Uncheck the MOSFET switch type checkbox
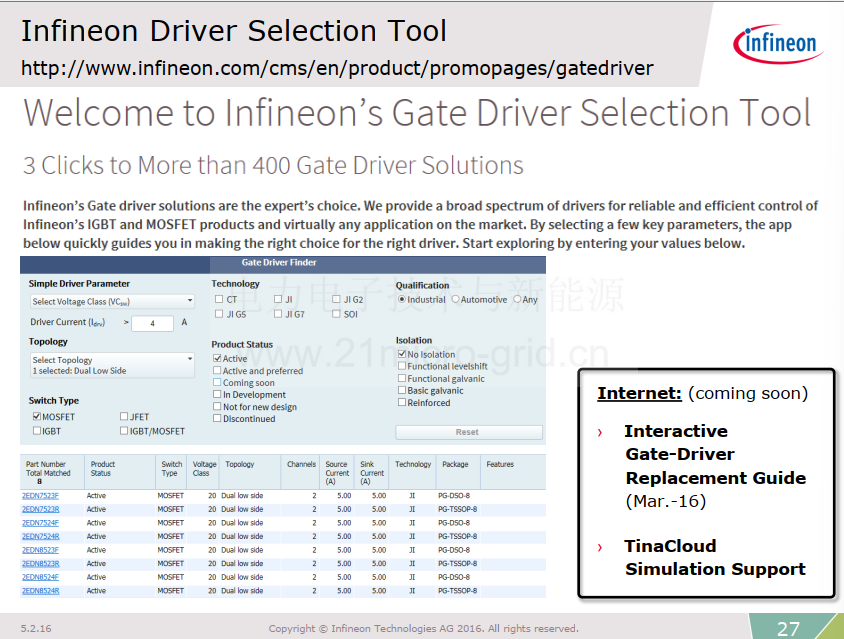The height and width of the screenshot is (639, 844). coord(37,416)
